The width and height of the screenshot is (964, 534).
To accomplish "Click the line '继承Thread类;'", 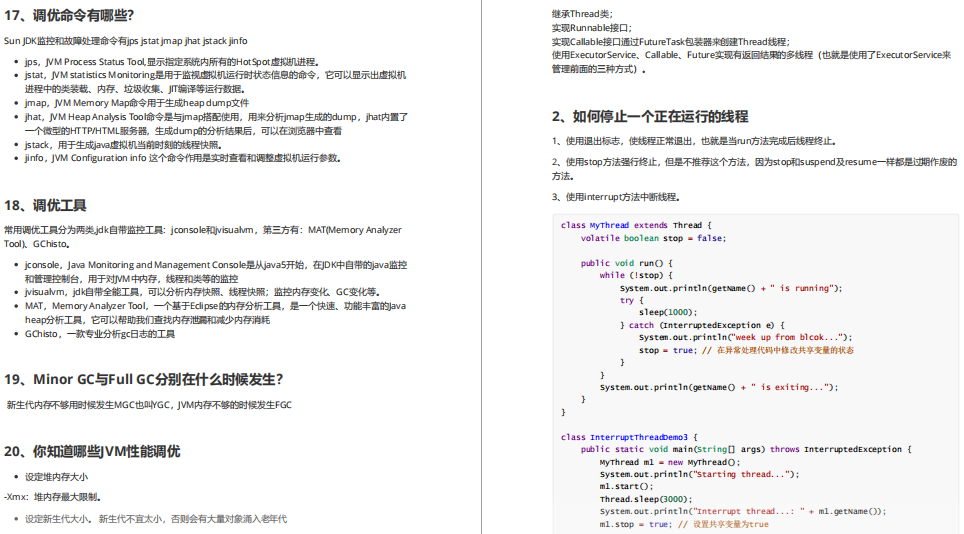I will [582, 14].
